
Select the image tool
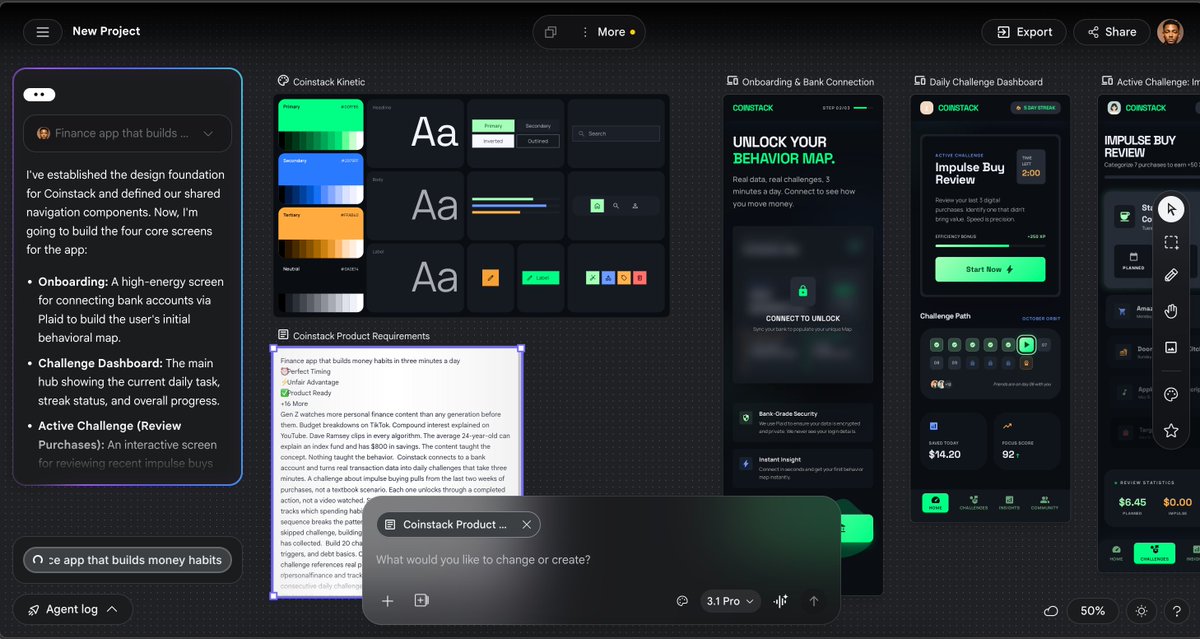tap(1172, 348)
